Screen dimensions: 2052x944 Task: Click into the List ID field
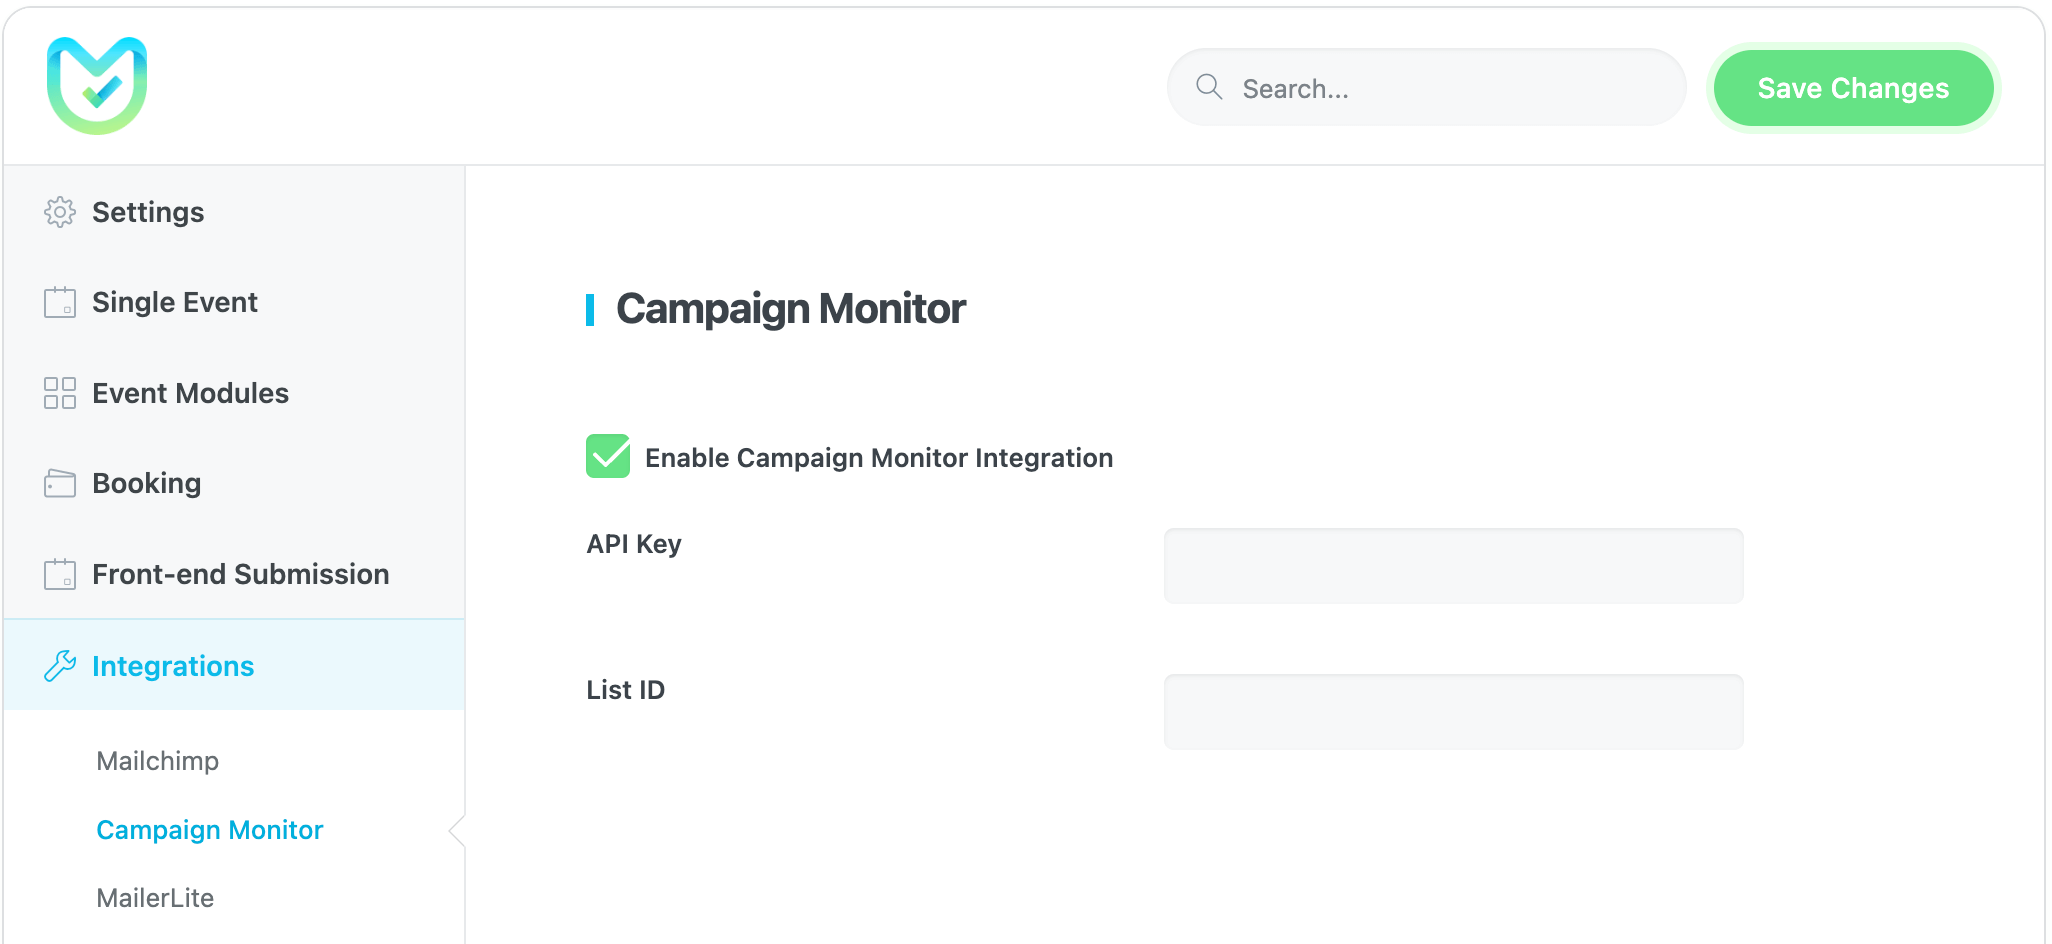[1453, 712]
